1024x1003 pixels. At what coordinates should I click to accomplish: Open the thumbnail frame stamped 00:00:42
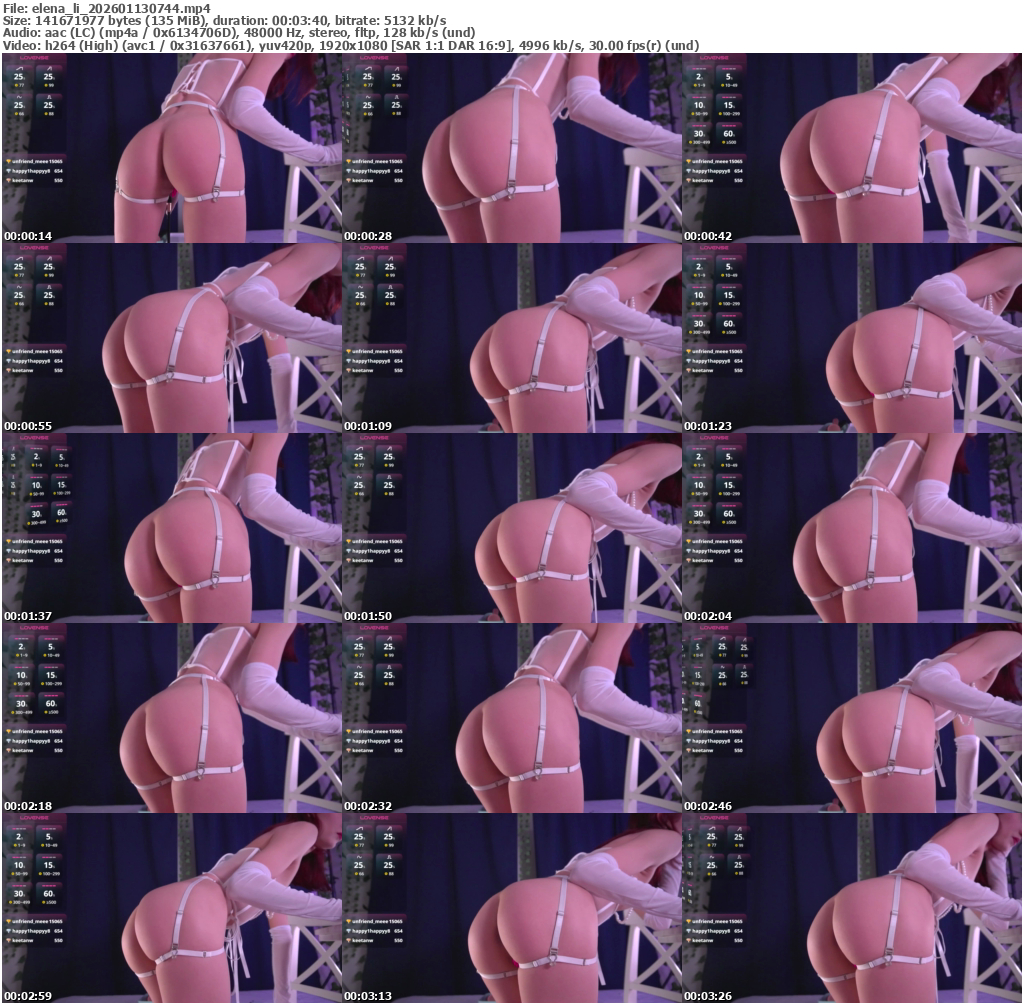tap(852, 148)
